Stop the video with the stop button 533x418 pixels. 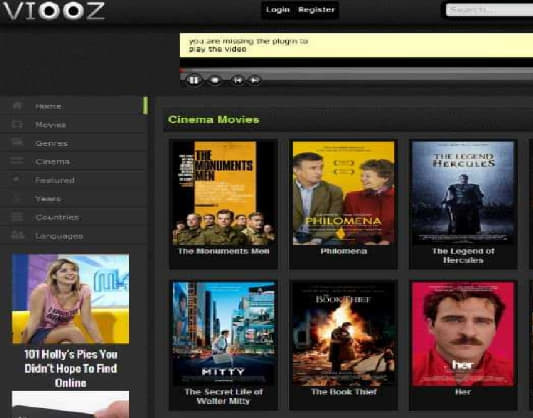click(215, 80)
